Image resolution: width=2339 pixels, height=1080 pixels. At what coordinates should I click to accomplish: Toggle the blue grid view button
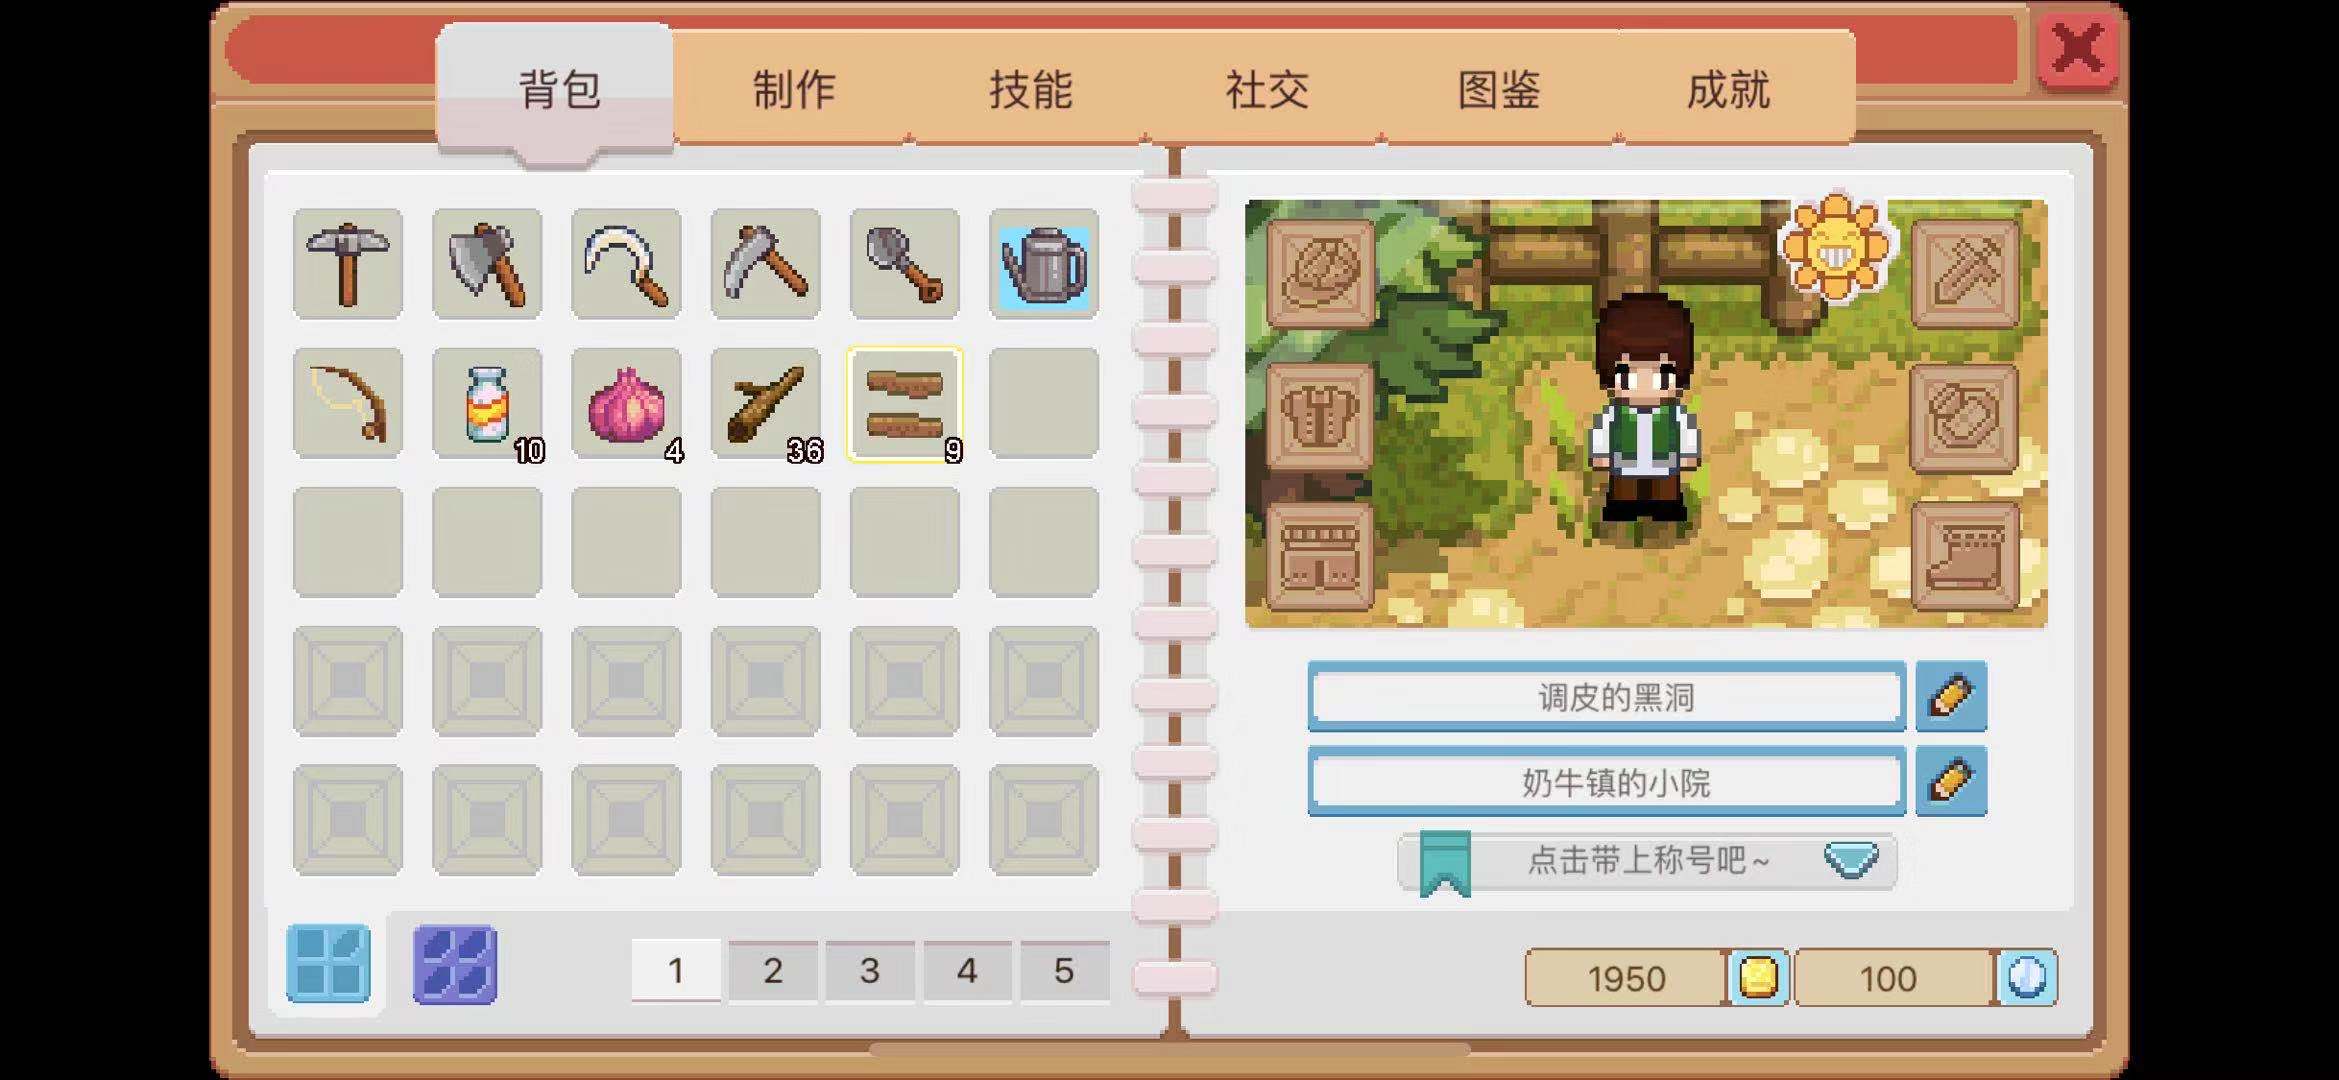point(328,964)
